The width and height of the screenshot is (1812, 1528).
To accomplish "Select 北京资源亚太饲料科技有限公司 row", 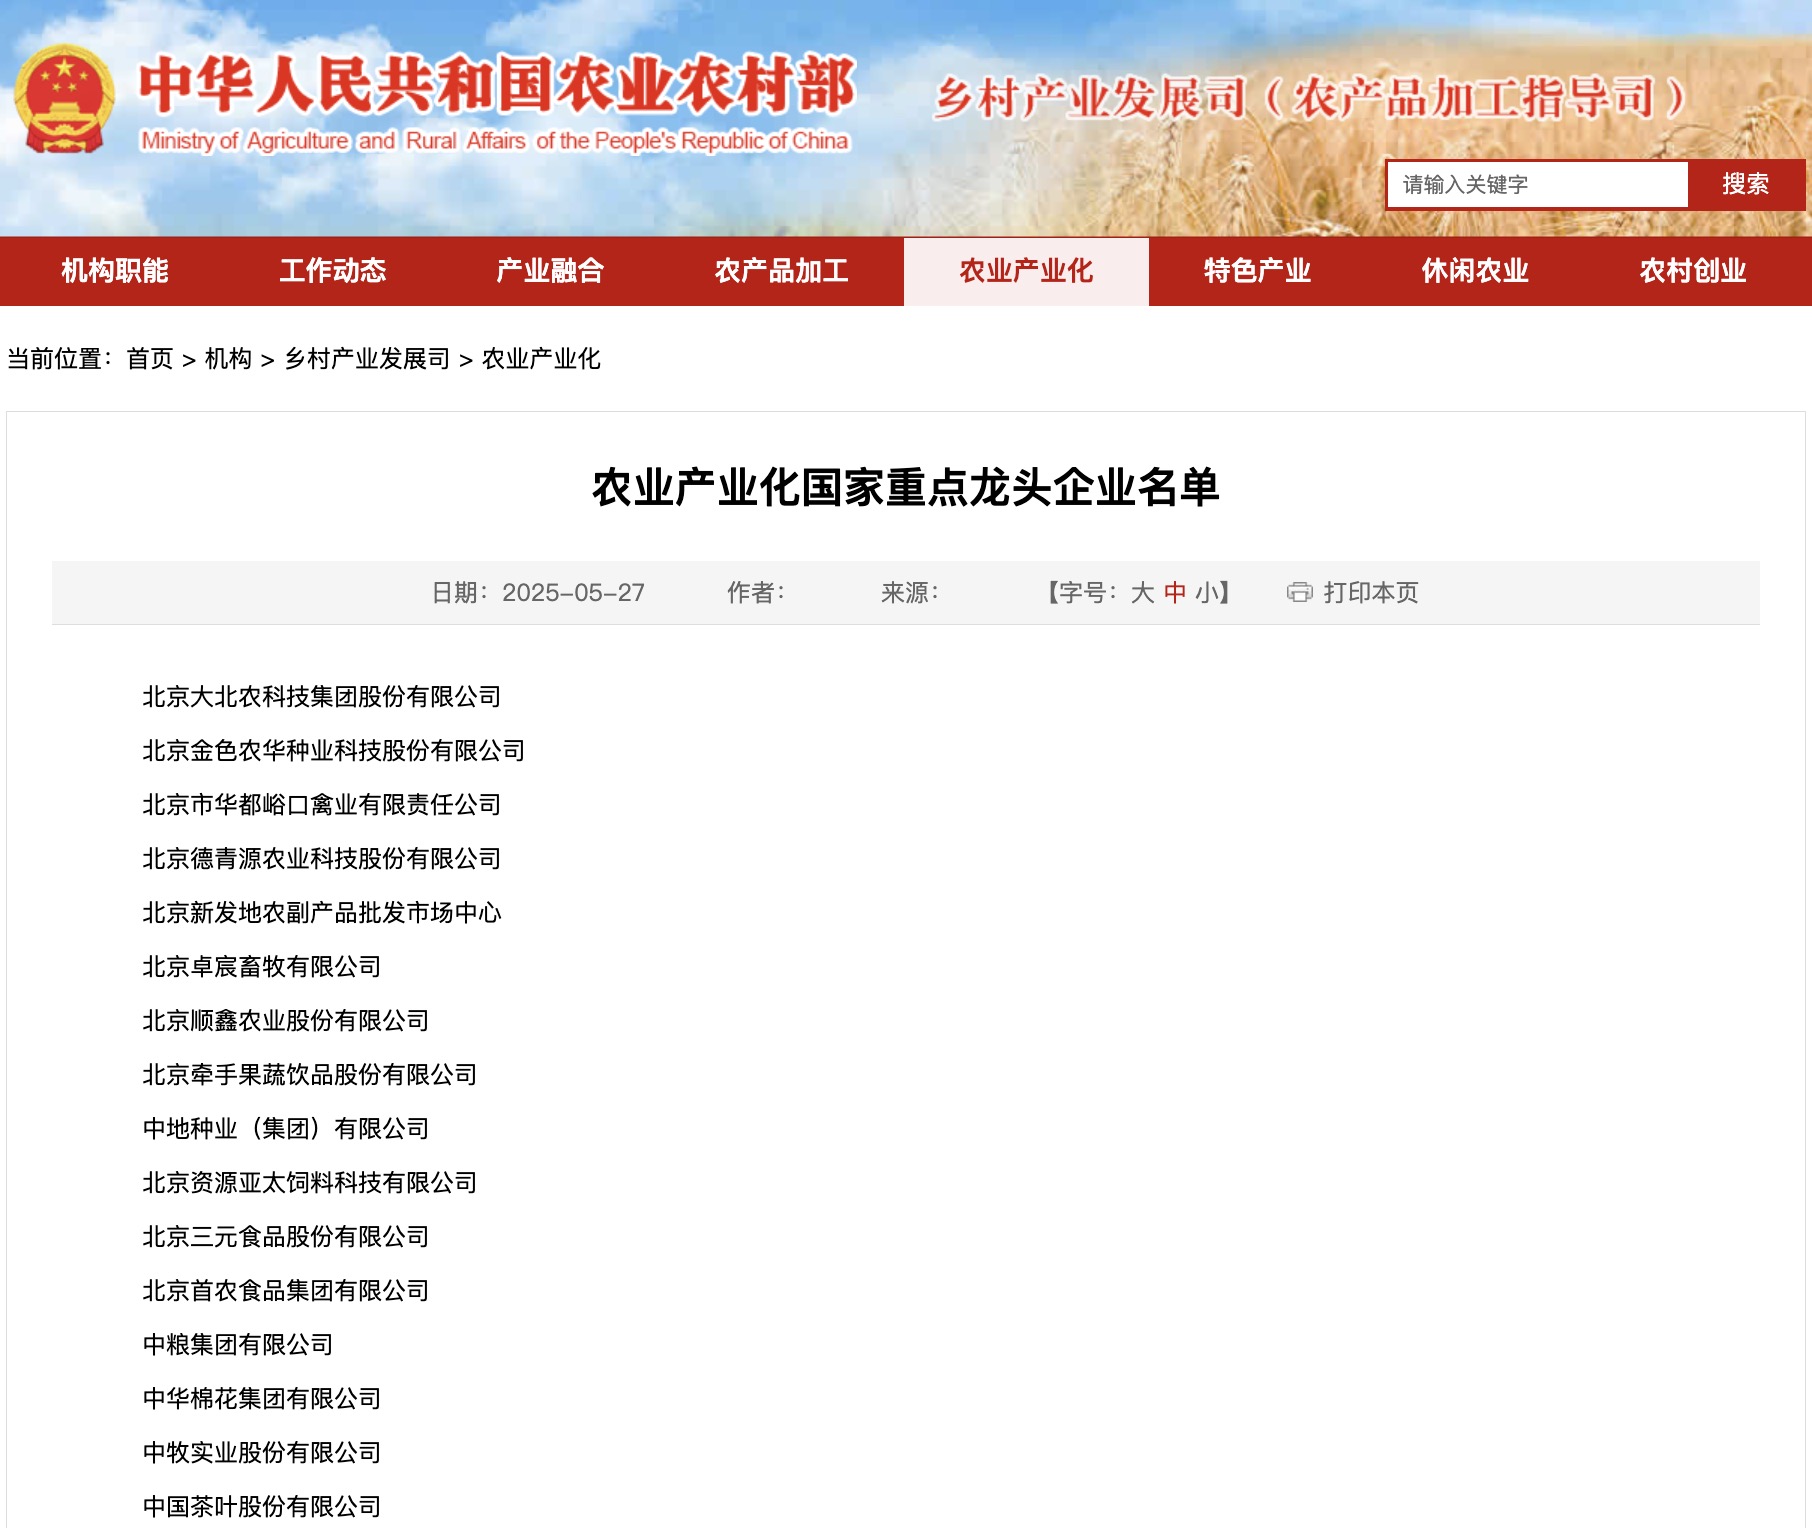I will tap(309, 1183).
